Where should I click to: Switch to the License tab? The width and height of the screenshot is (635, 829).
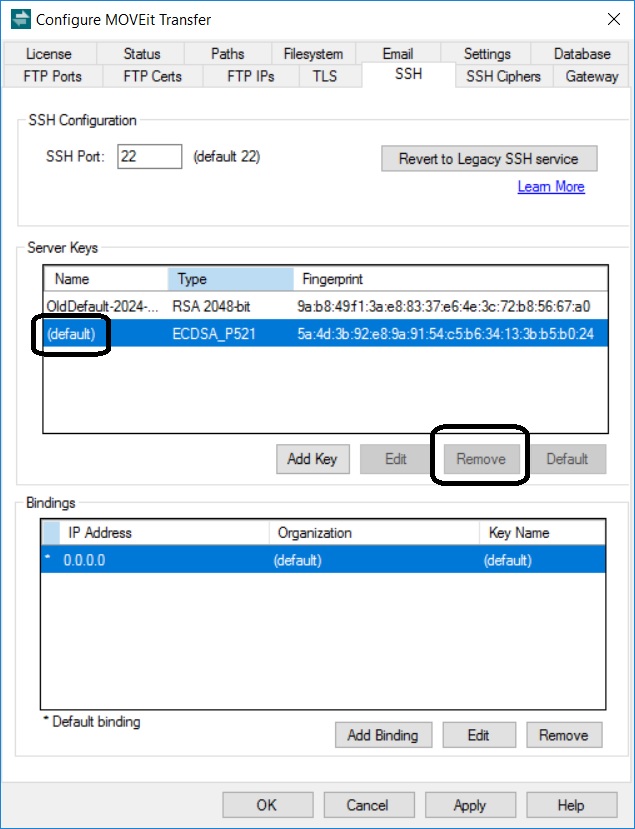coord(49,54)
